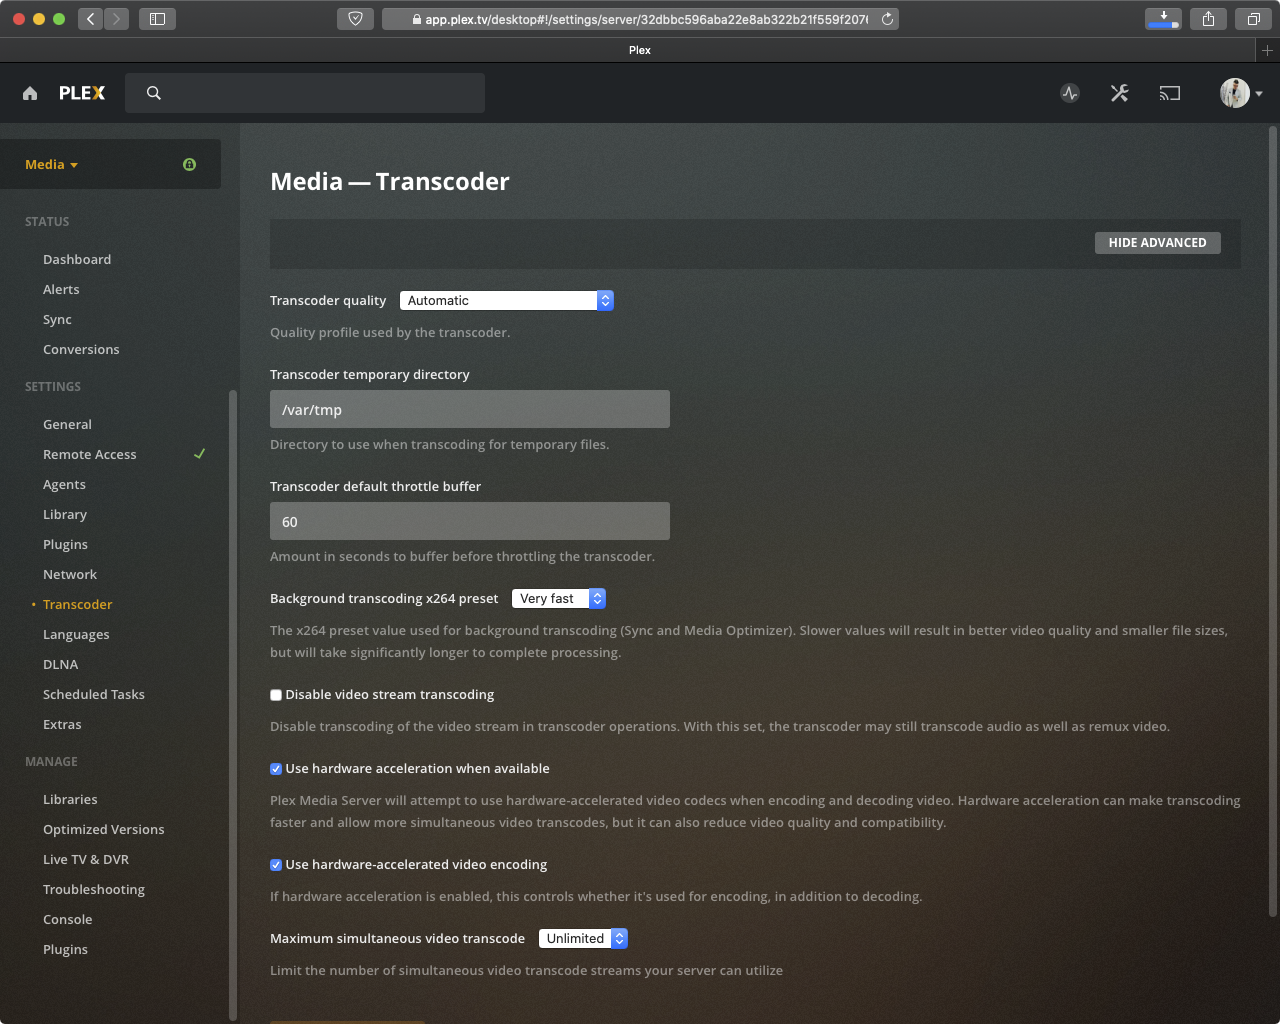The image size is (1280, 1024).
Task: Open the Transcoder quality dropdown
Action: point(506,300)
